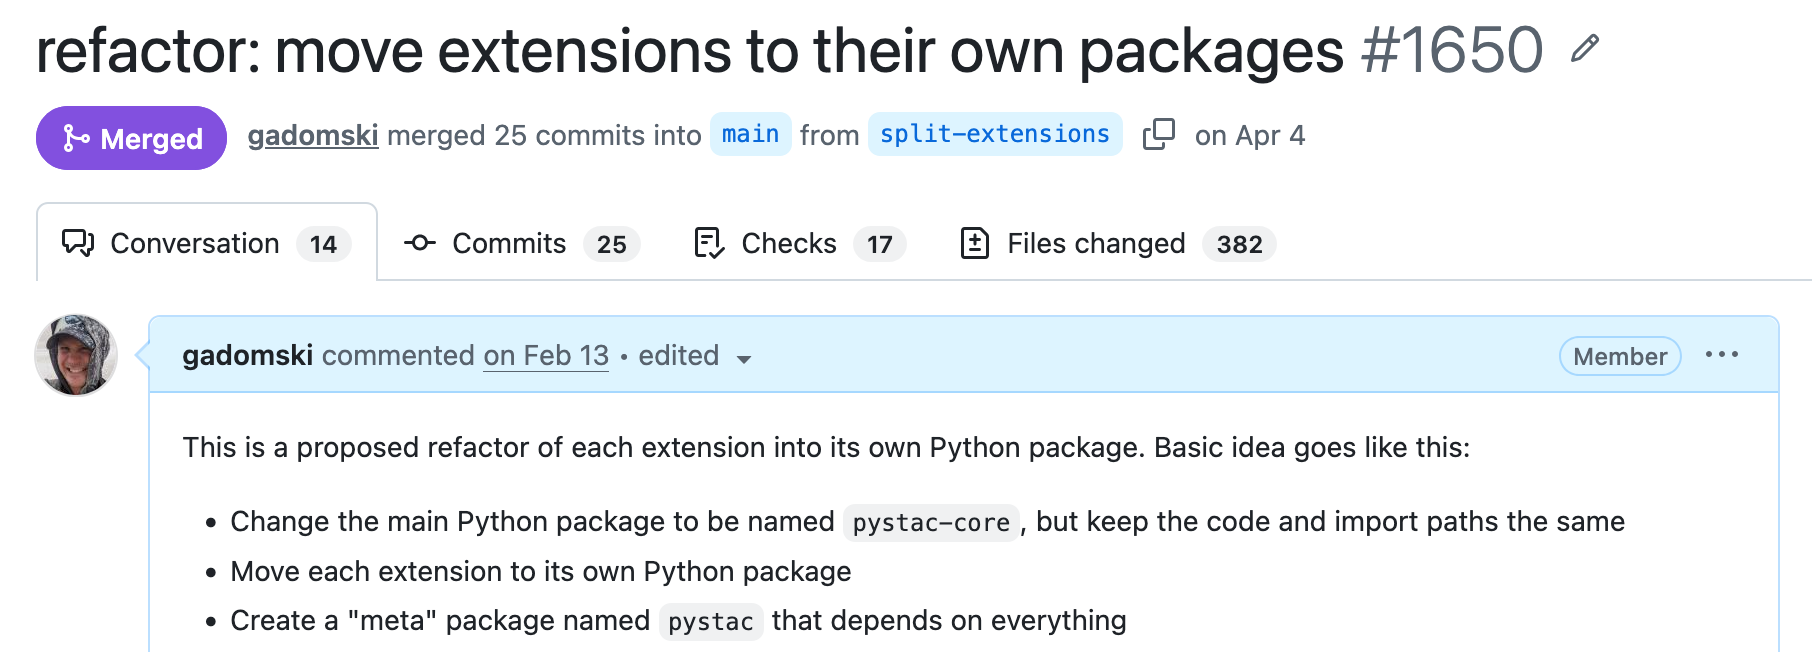
Task: Click the Checks checklist icon
Action: [709, 243]
